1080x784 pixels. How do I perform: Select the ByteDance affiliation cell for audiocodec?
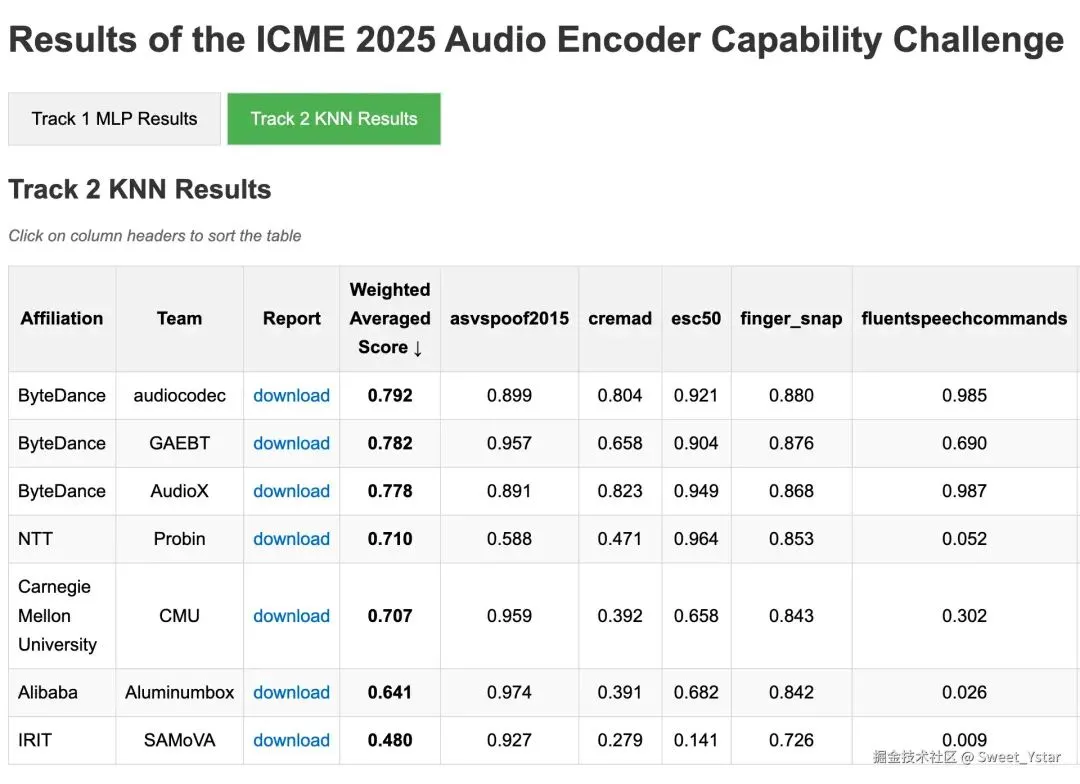pos(61,395)
